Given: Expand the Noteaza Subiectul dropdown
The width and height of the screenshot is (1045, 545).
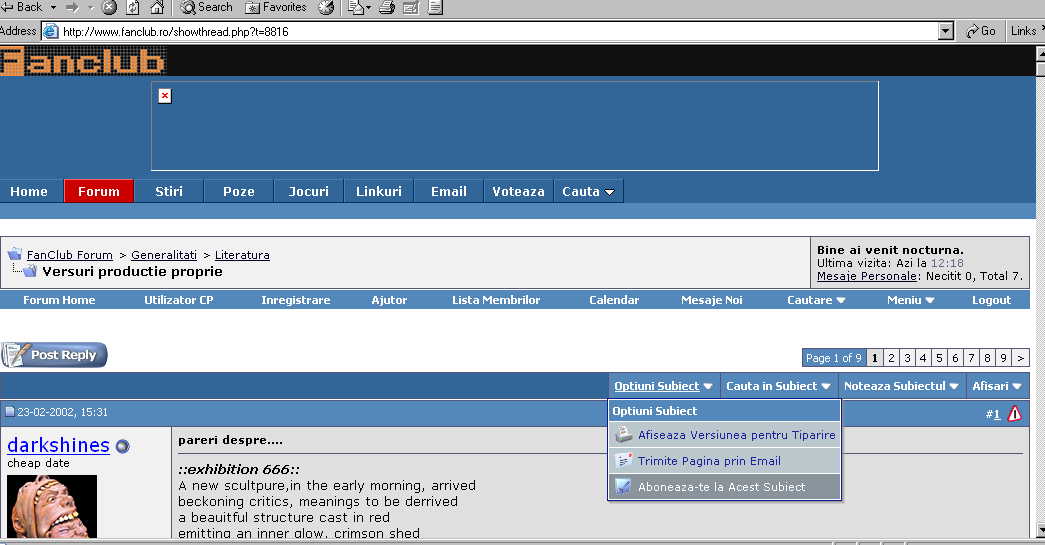Looking at the screenshot, I should pos(901,386).
